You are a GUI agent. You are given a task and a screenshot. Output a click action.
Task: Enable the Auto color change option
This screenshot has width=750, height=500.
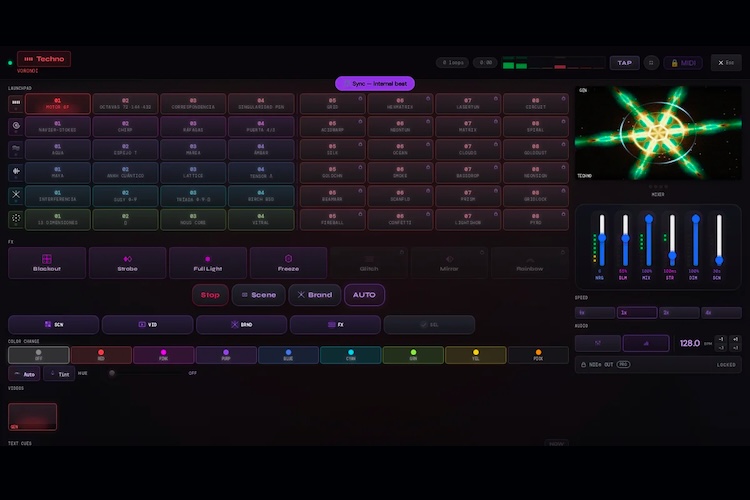[24, 374]
